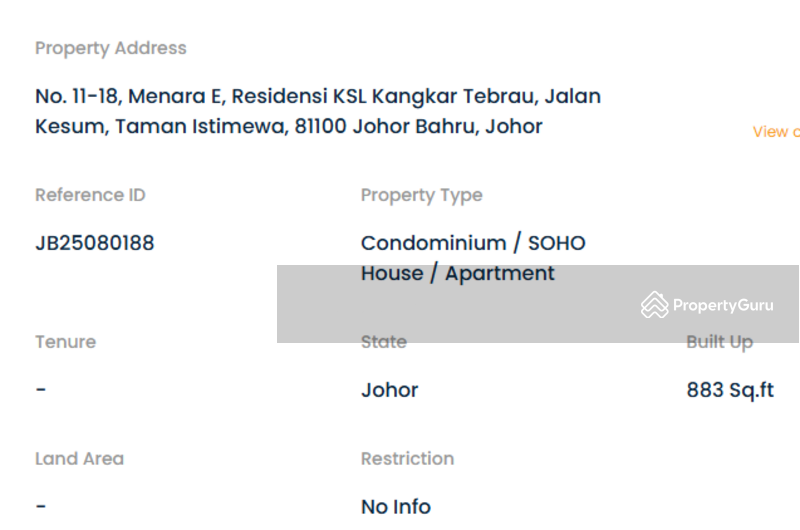Click the Restriction label

(x=408, y=459)
